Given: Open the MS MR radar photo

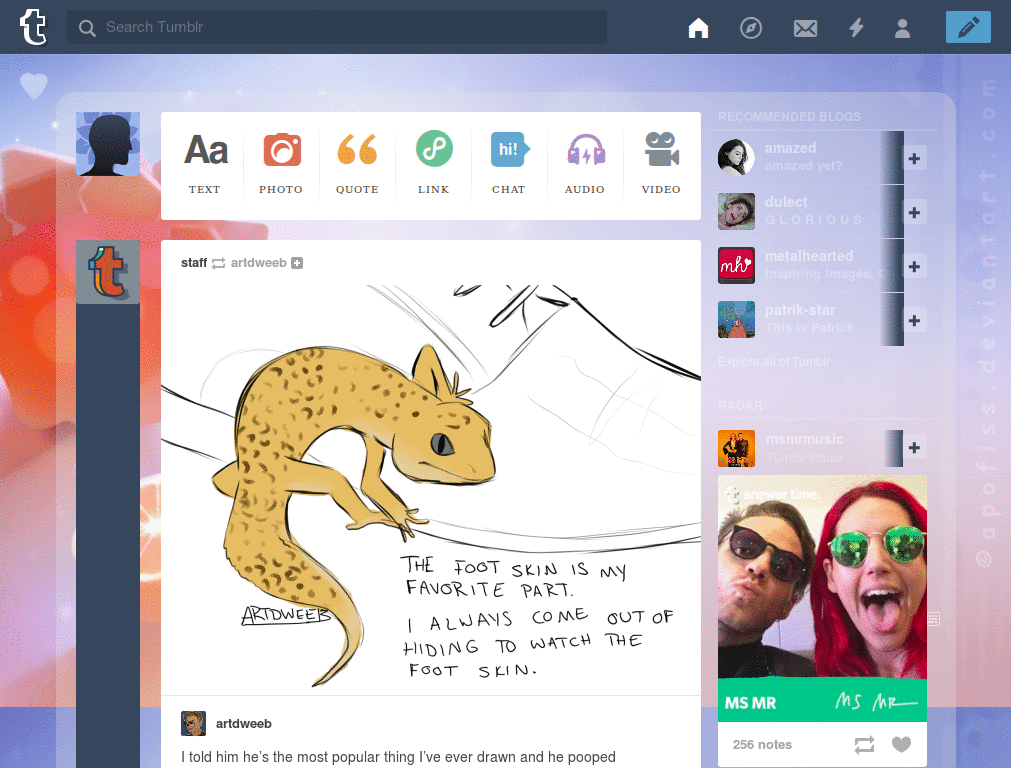Looking at the screenshot, I should pos(822,577).
